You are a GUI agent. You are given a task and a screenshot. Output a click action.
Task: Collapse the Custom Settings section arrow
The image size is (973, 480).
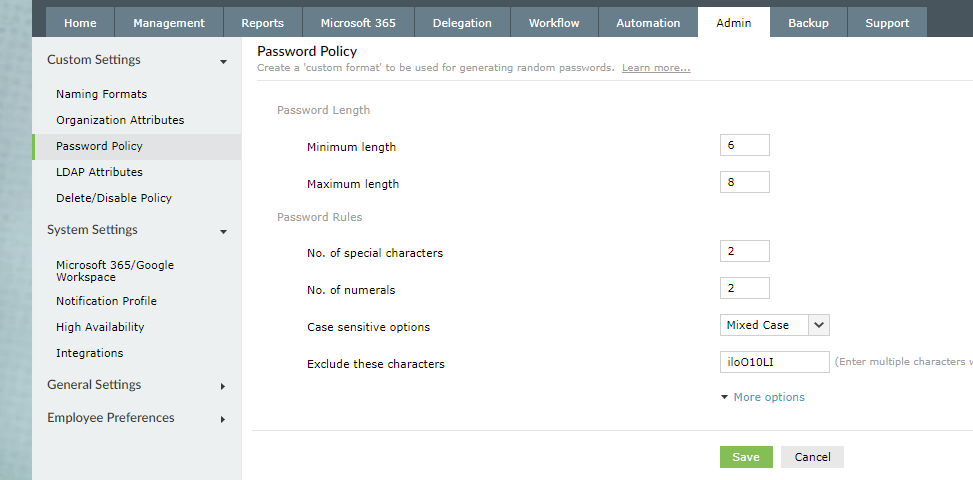pyautogui.click(x=223, y=62)
